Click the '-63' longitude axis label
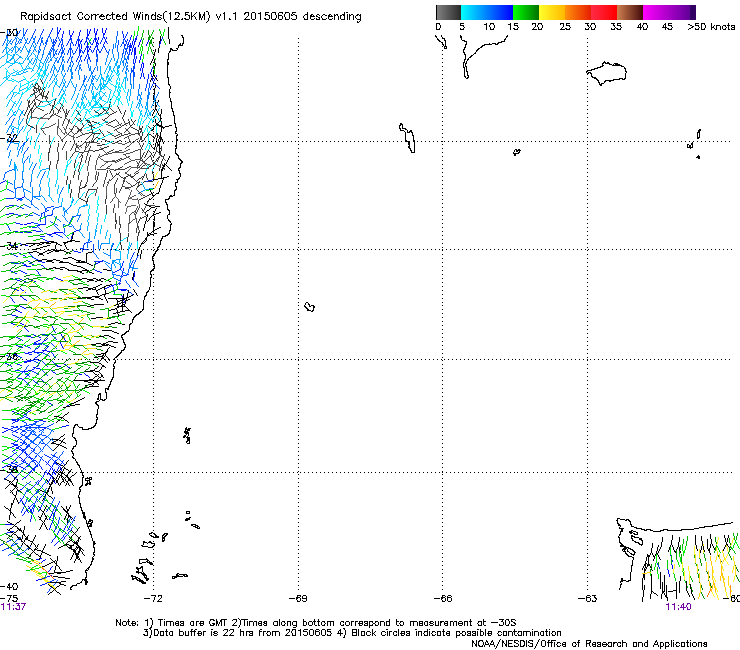 (587, 599)
